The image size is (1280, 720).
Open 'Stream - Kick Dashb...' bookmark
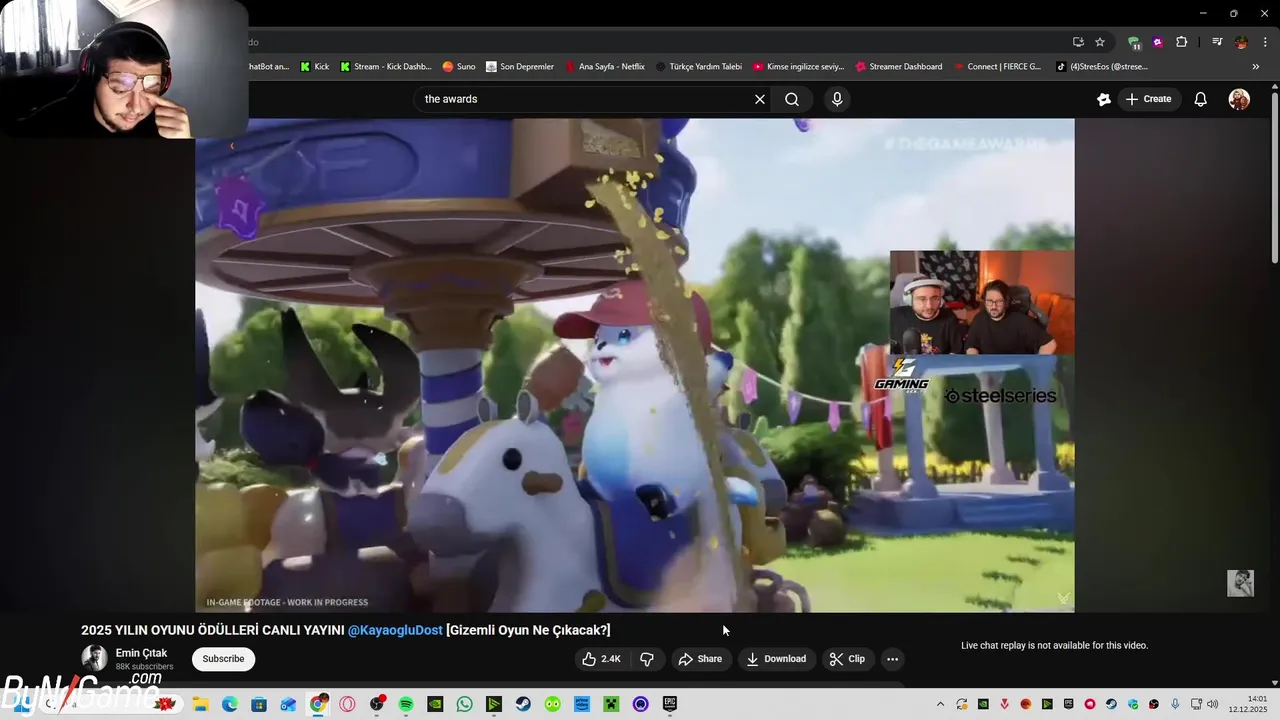click(385, 67)
